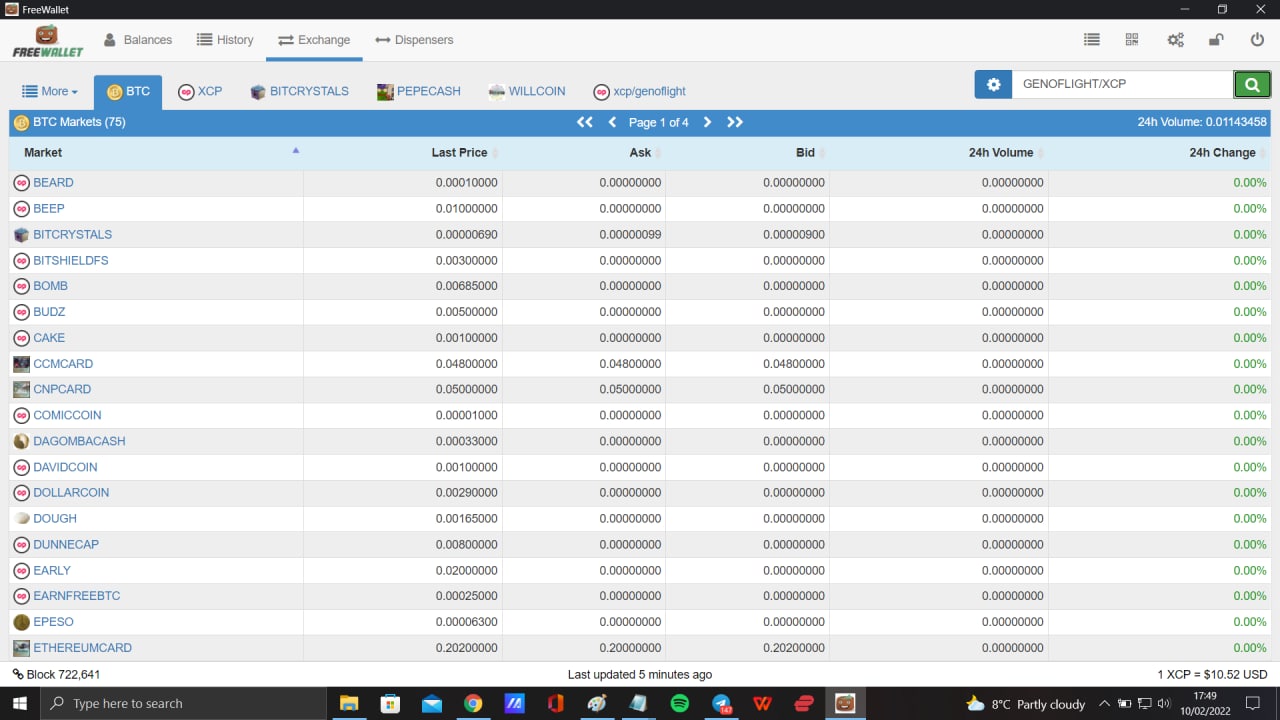Click the ETHEREUMCARD thumbnail icon

[21, 648]
